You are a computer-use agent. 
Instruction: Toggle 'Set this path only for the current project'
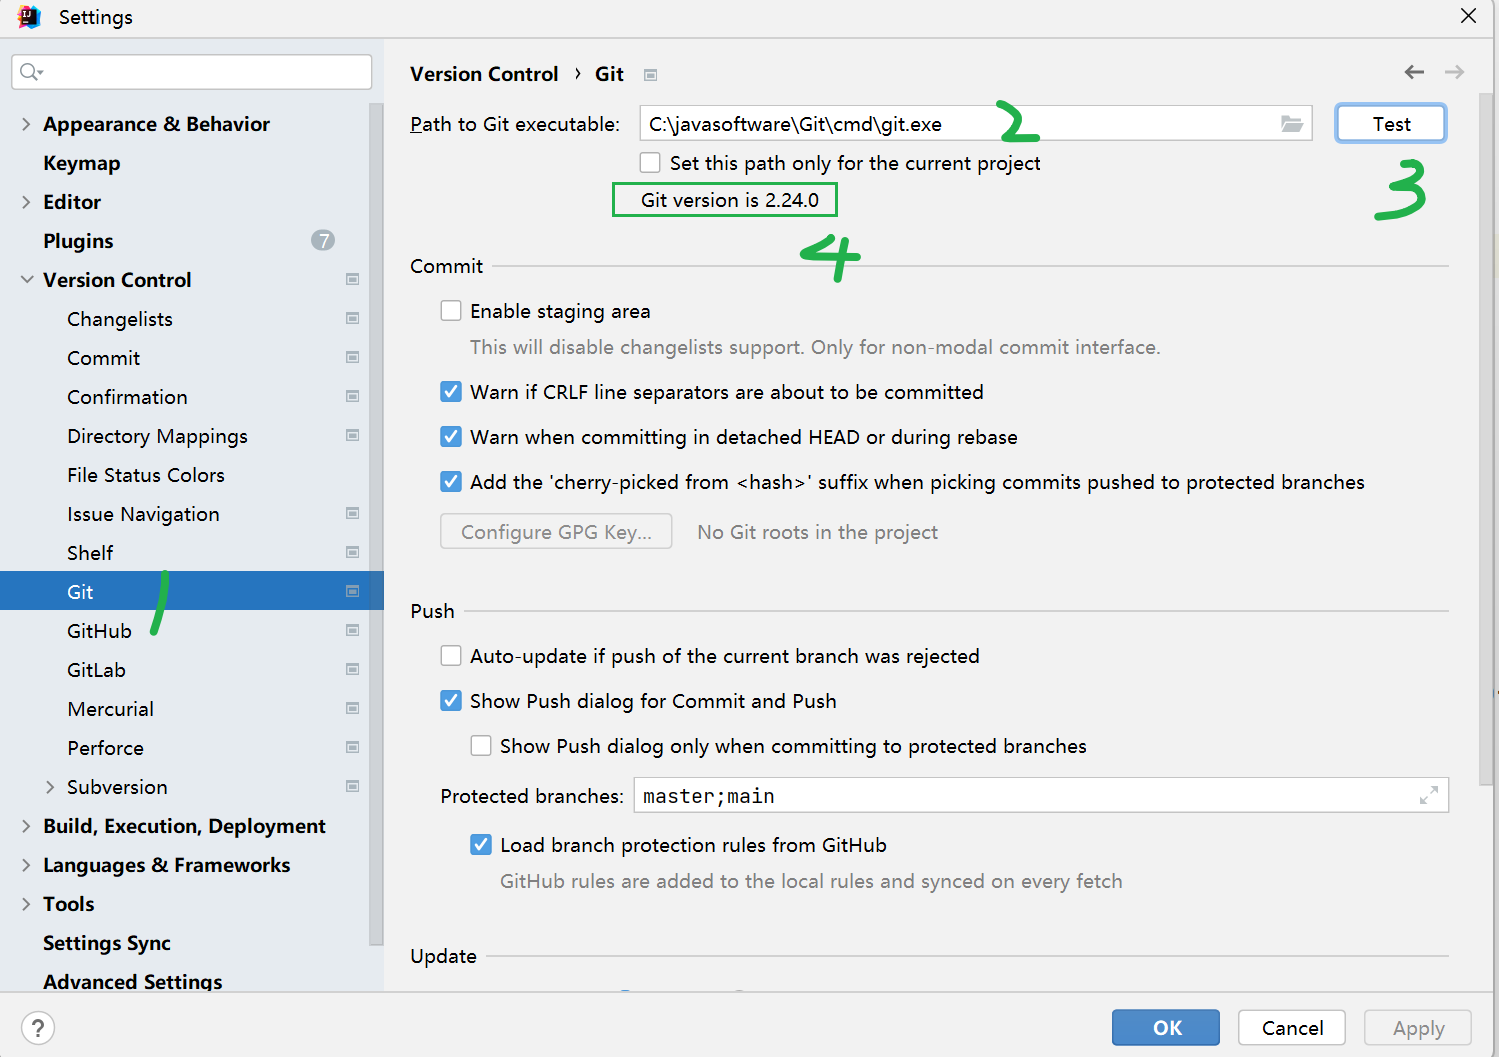650,162
